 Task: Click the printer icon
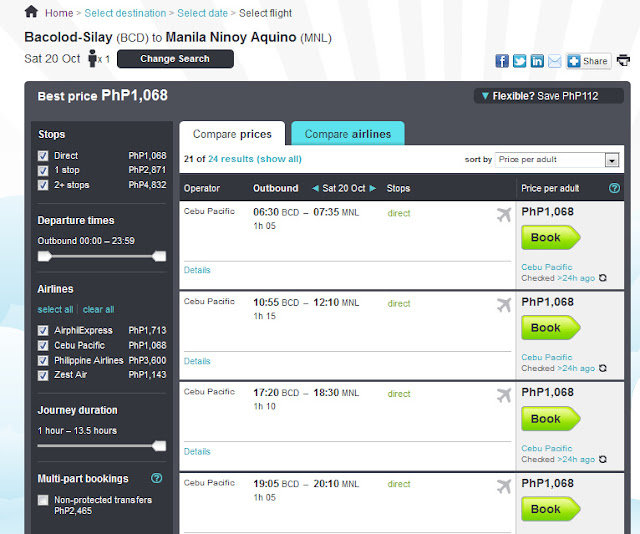tap(623, 60)
